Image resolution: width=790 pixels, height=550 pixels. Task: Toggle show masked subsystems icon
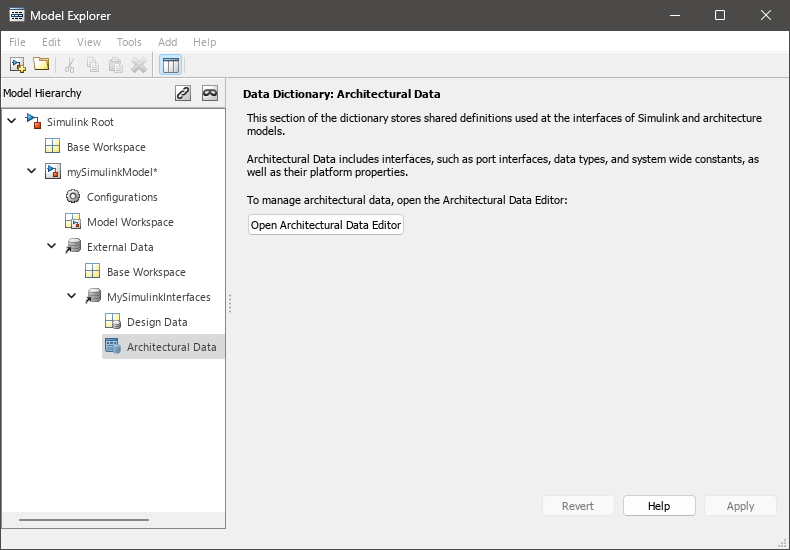tap(210, 93)
